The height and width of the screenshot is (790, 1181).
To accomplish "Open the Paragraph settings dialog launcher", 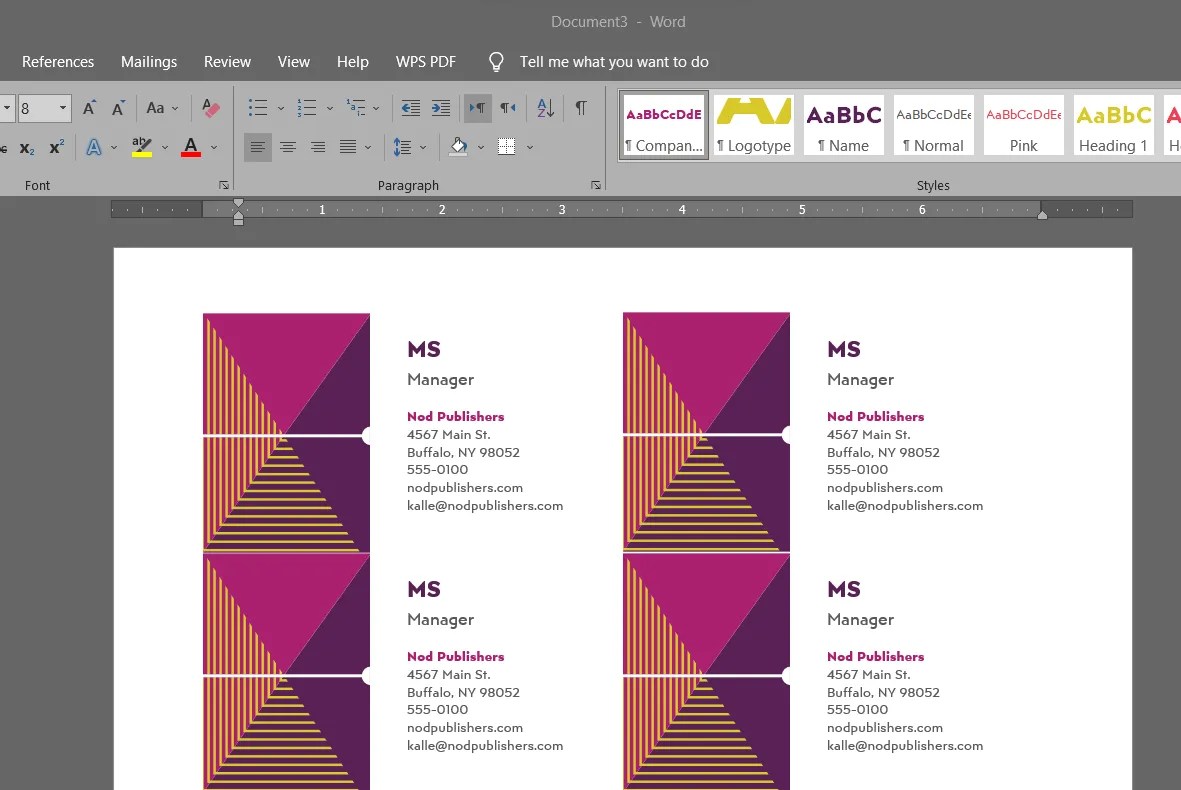I will point(596,185).
